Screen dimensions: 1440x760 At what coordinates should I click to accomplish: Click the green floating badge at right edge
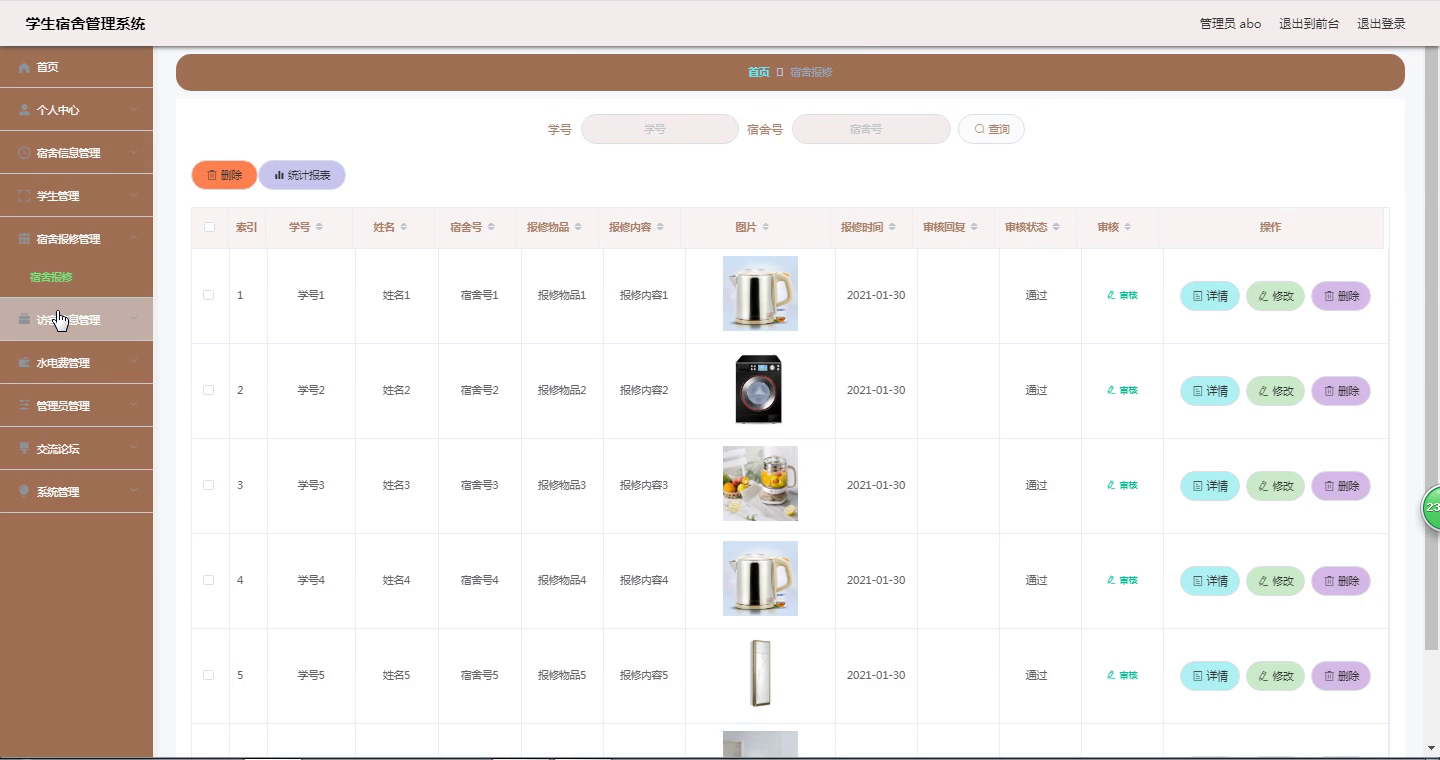1431,508
